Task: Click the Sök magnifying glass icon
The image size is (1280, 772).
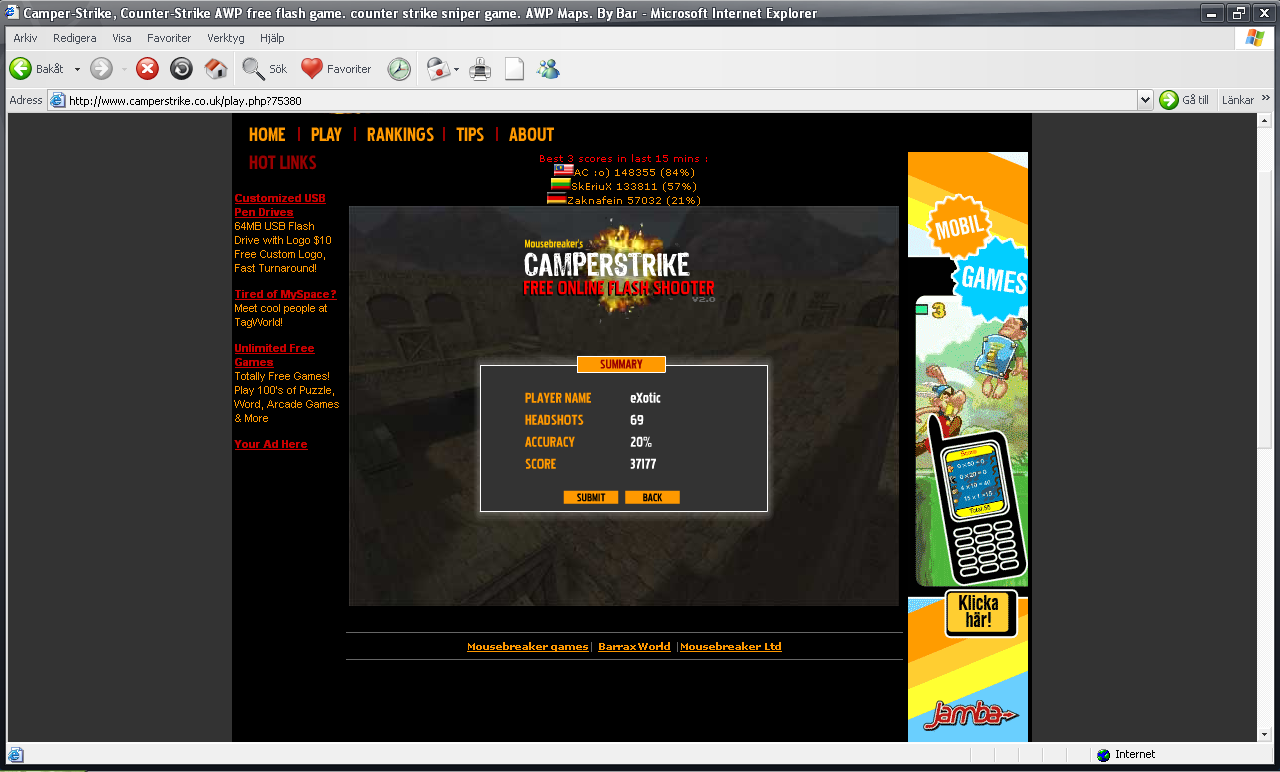Action: (x=253, y=69)
